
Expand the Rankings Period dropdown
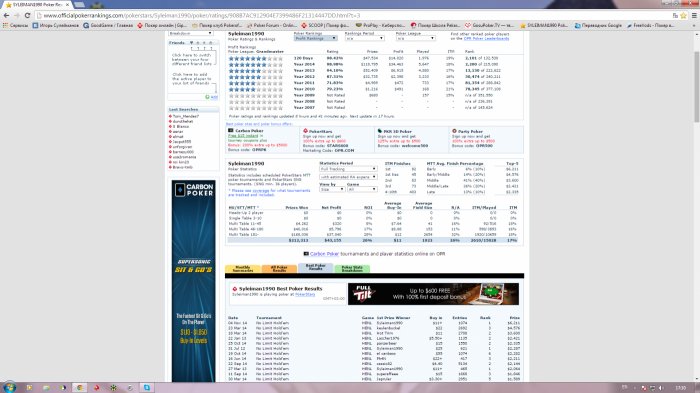click(x=364, y=38)
